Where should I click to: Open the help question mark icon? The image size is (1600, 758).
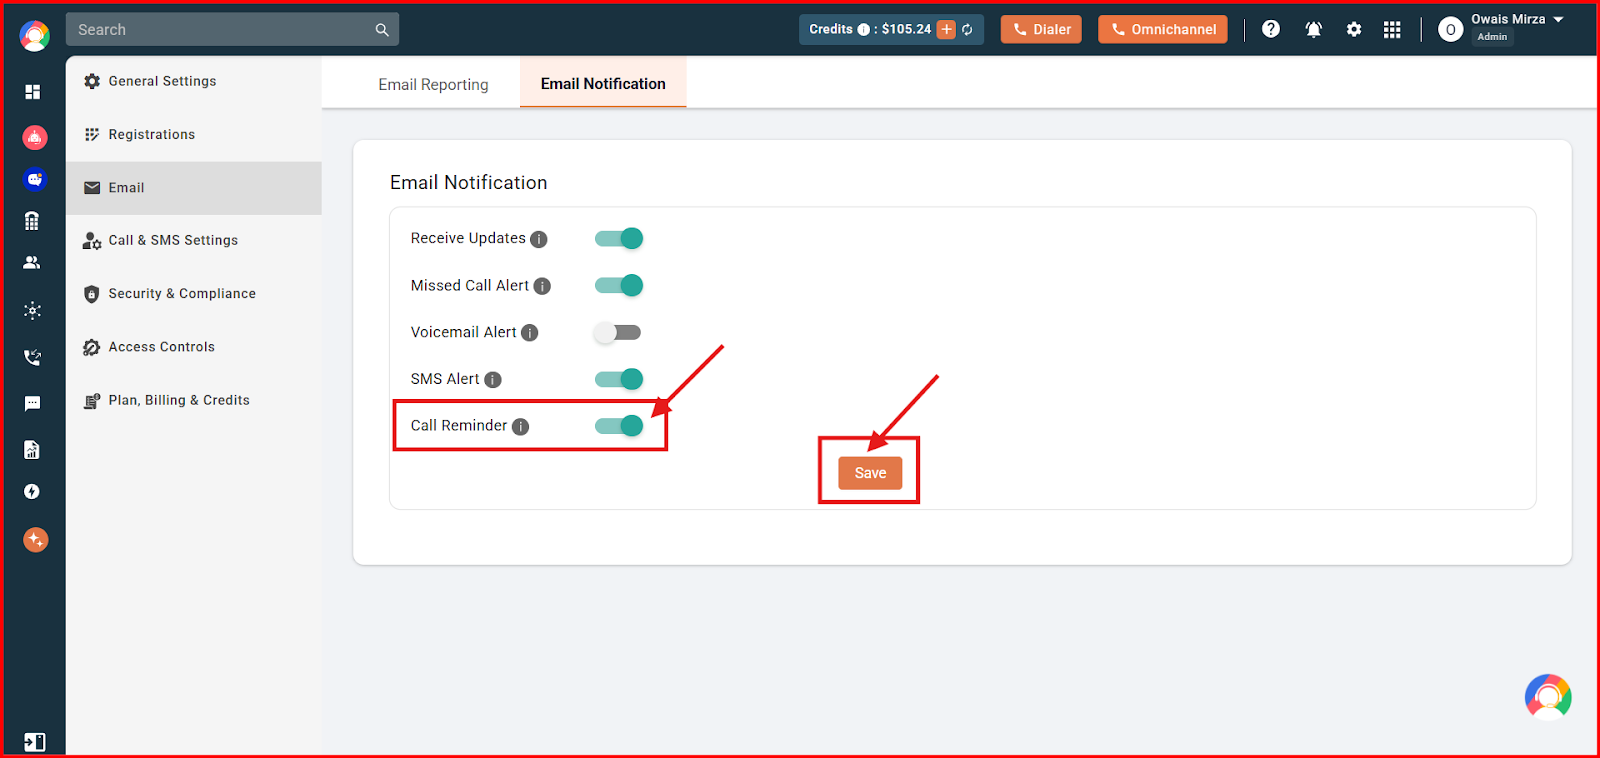pos(1270,29)
